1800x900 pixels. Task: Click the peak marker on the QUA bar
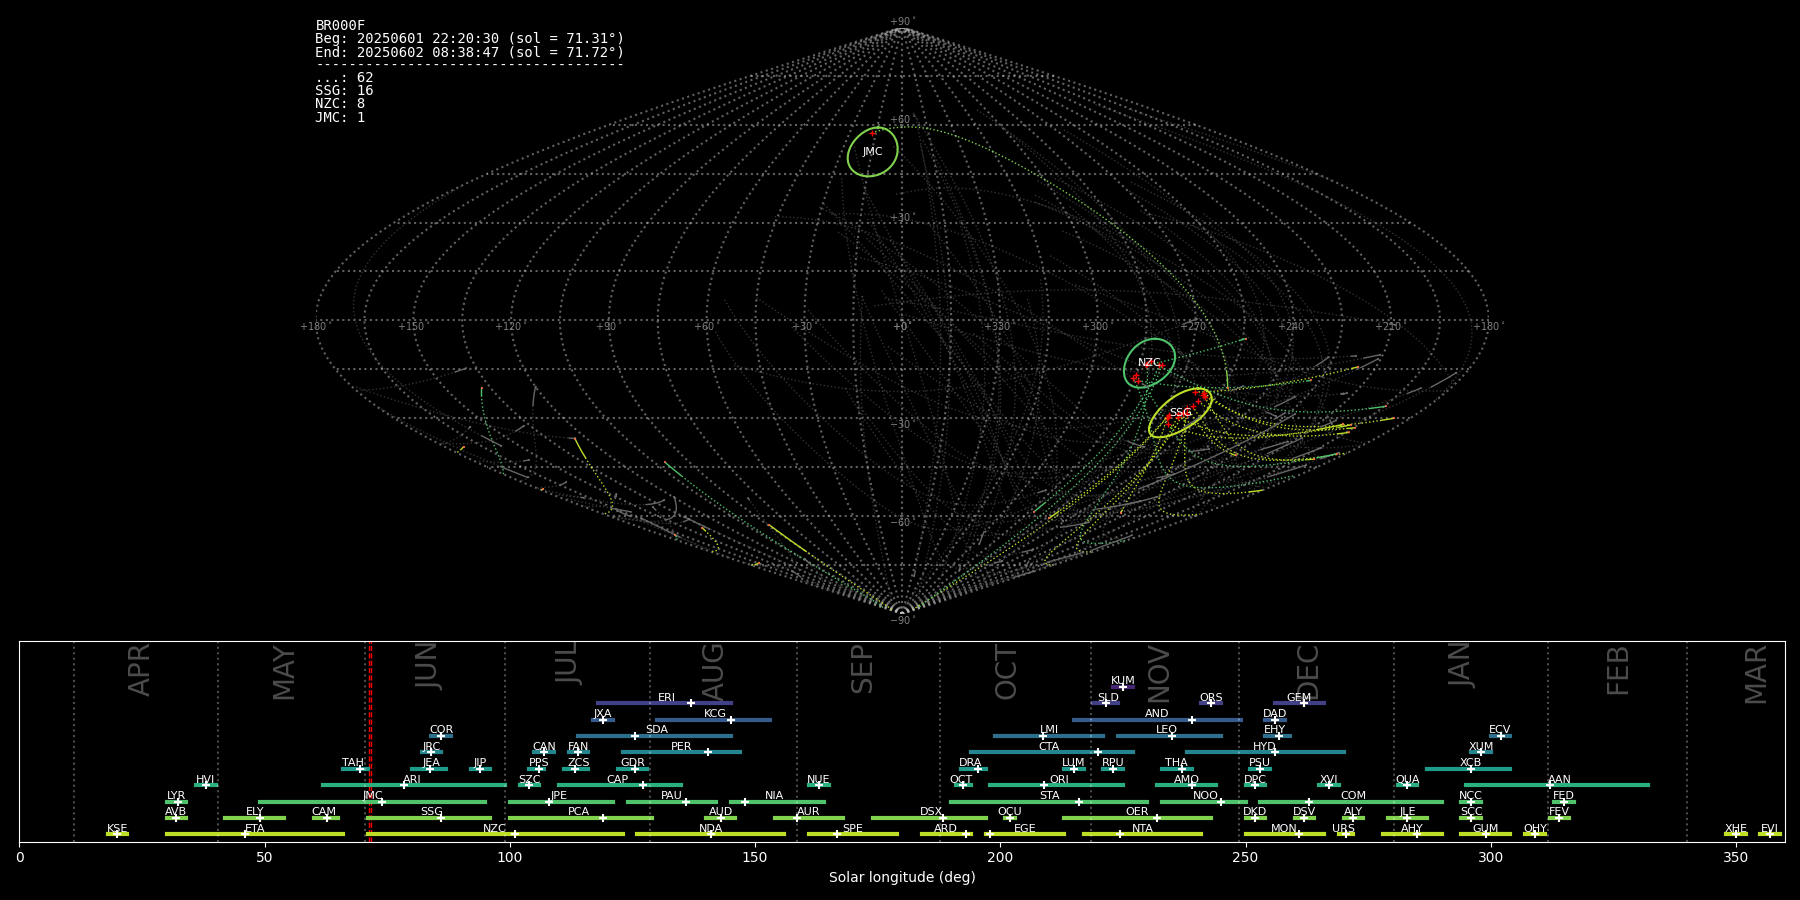click(1407, 785)
